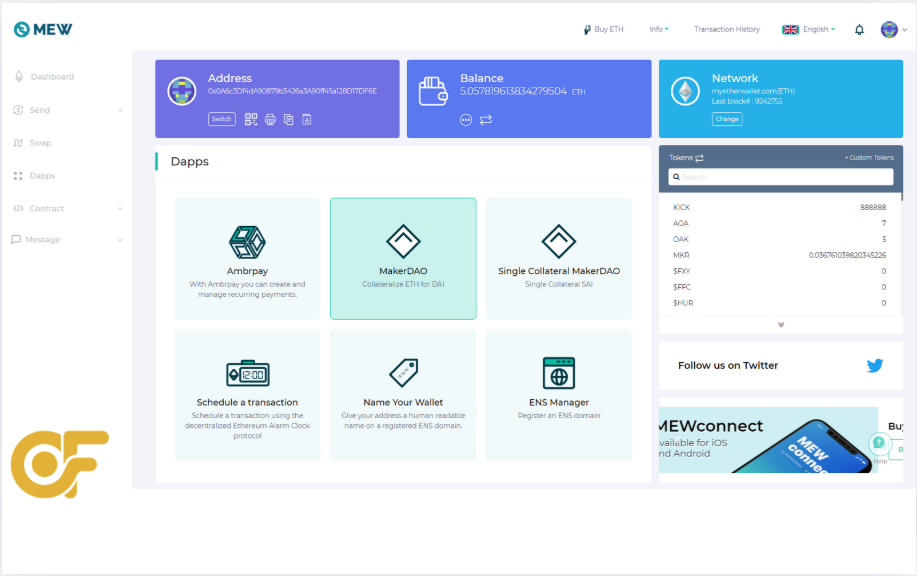Toggle address display with the Switch control

[x=221, y=118]
